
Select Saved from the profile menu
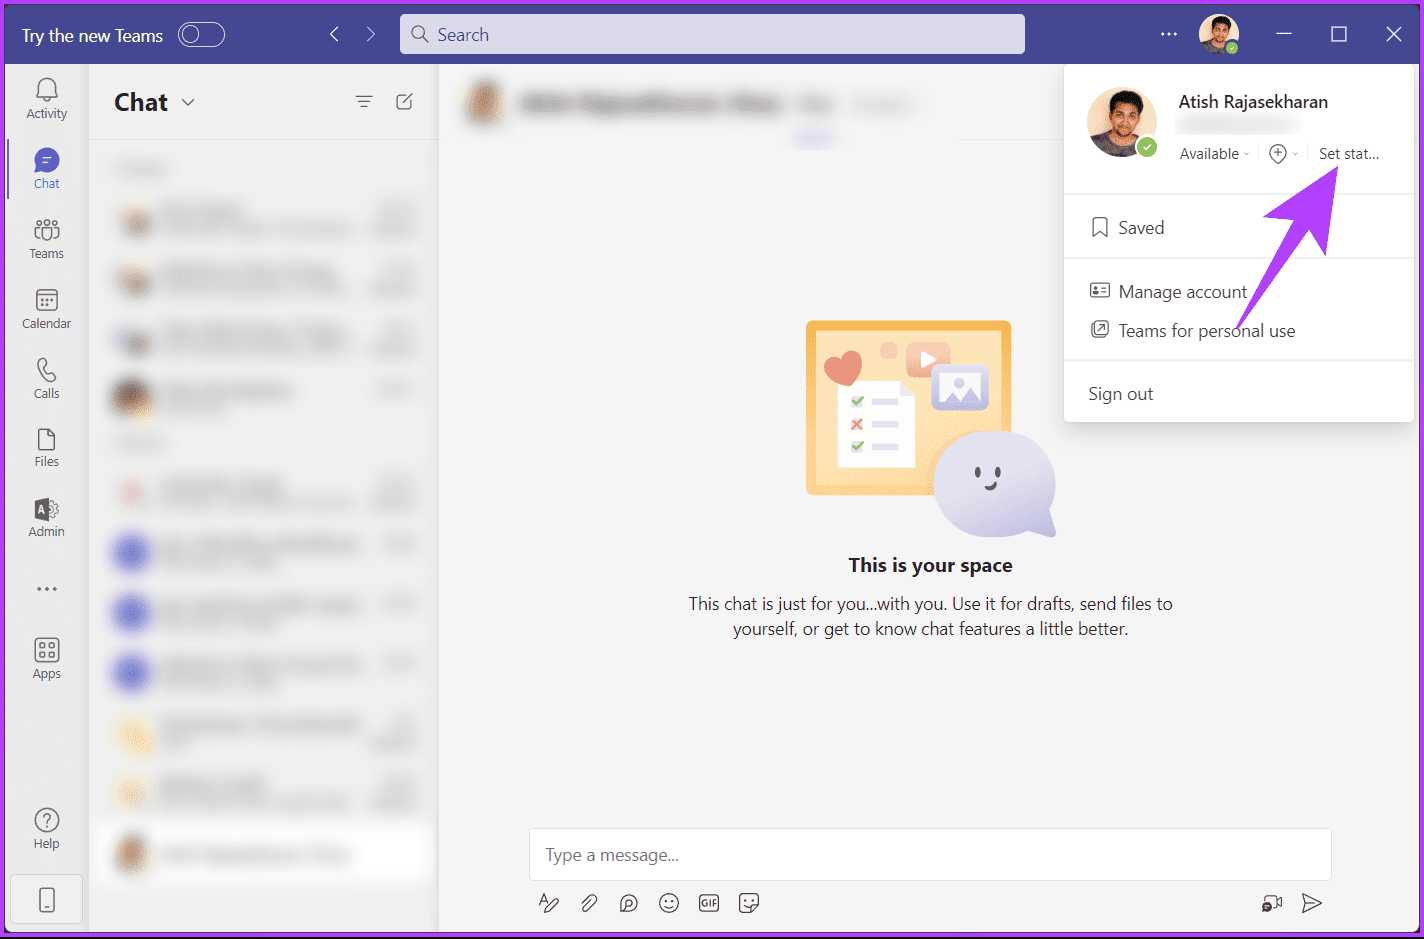[x=1140, y=227]
